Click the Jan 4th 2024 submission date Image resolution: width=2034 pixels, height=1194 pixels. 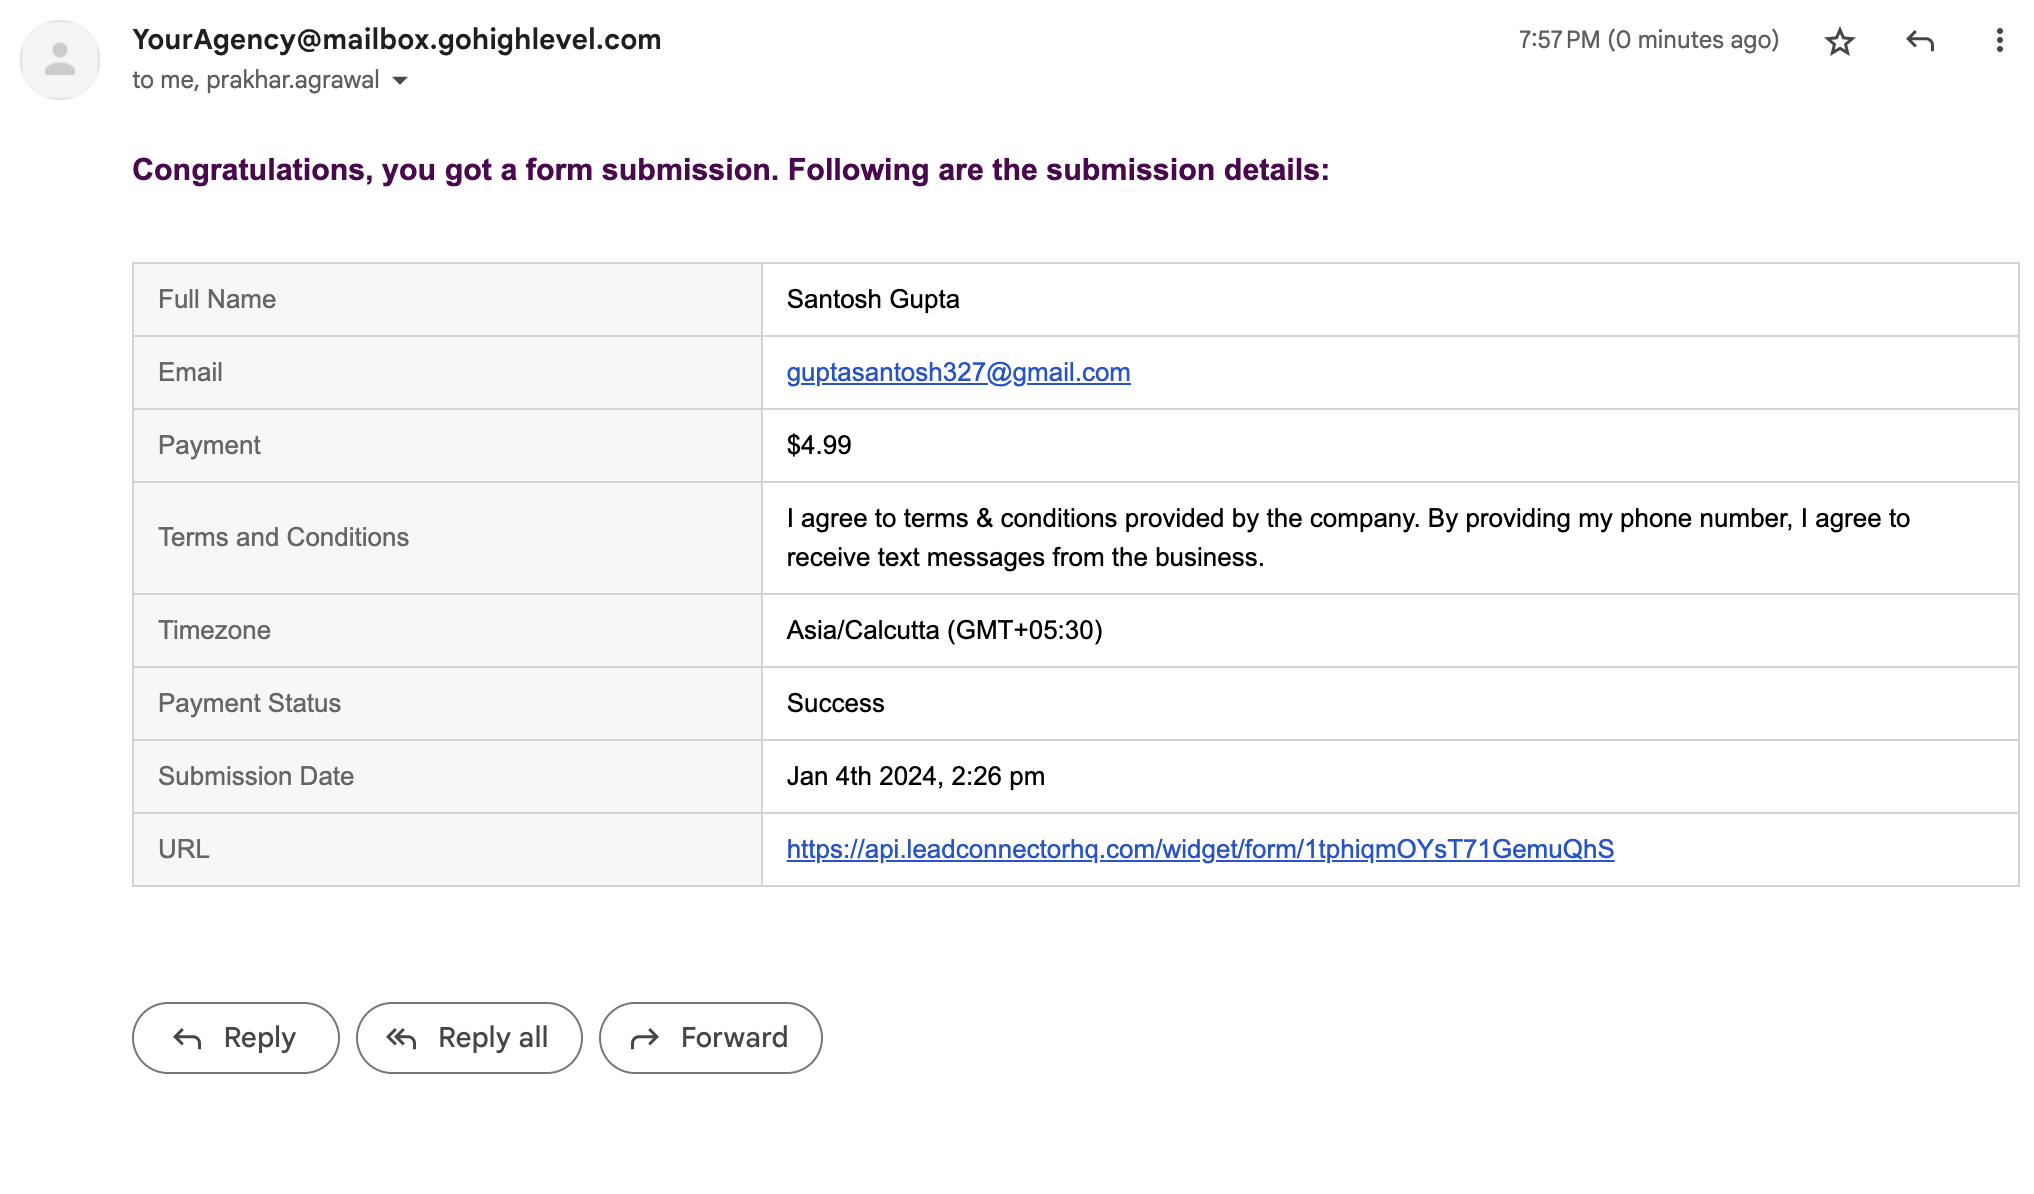[915, 776]
